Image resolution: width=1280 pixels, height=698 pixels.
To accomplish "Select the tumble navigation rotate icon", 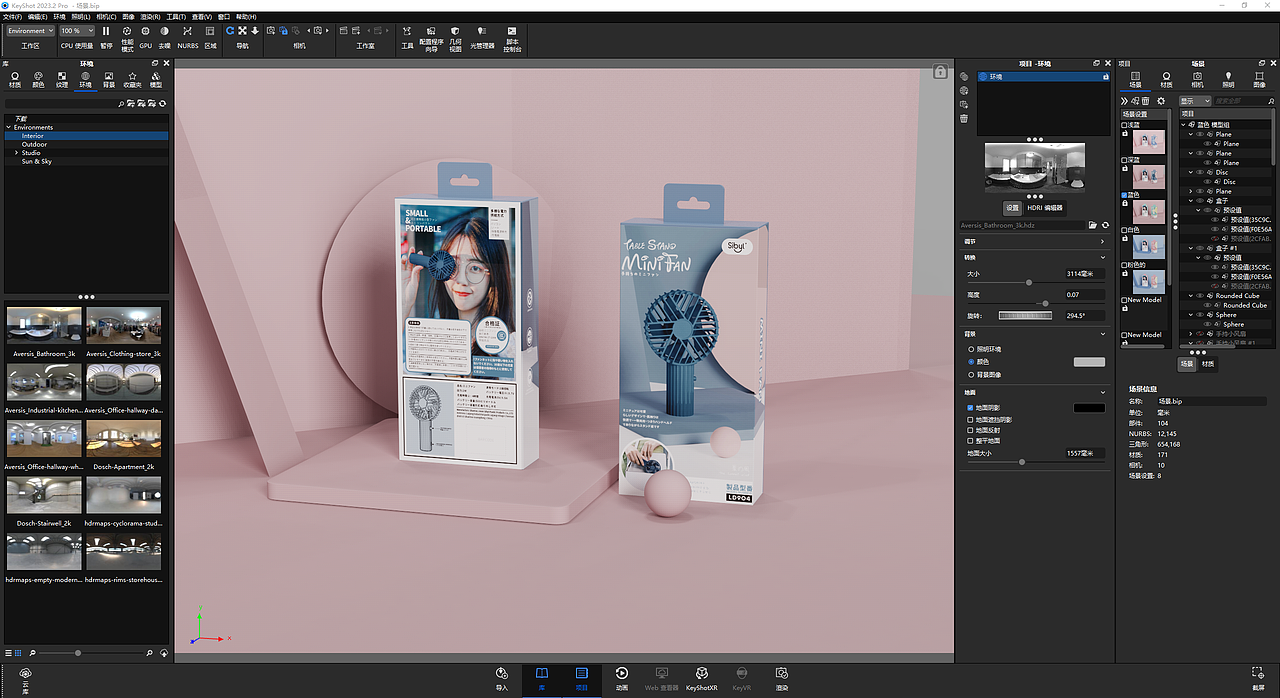I will click(x=230, y=31).
